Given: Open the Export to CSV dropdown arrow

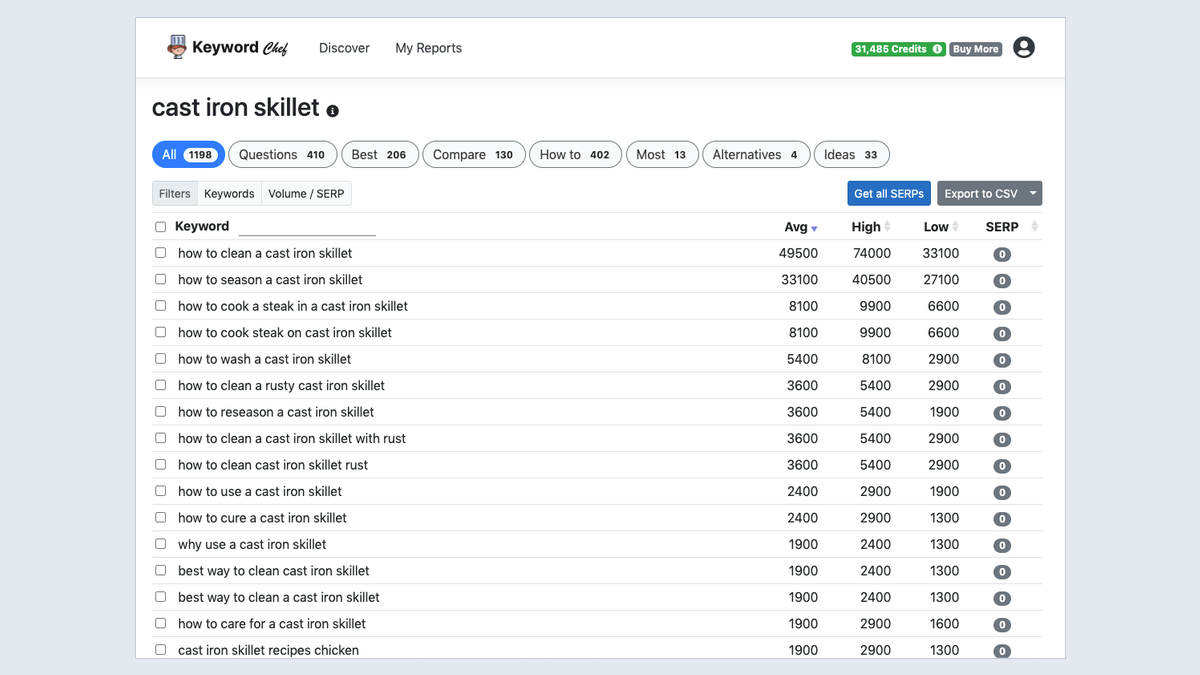Looking at the screenshot, I should tap(1033, 193).
